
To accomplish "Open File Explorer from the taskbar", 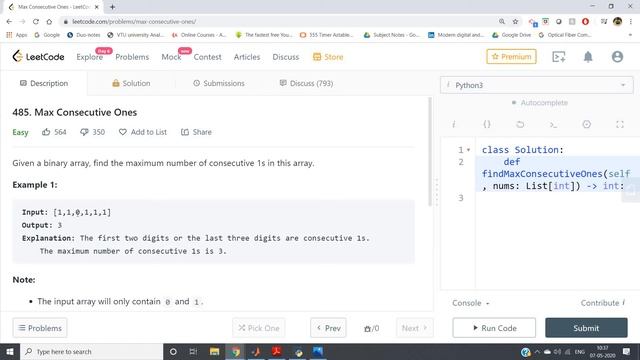I will (x=214, y=351).
